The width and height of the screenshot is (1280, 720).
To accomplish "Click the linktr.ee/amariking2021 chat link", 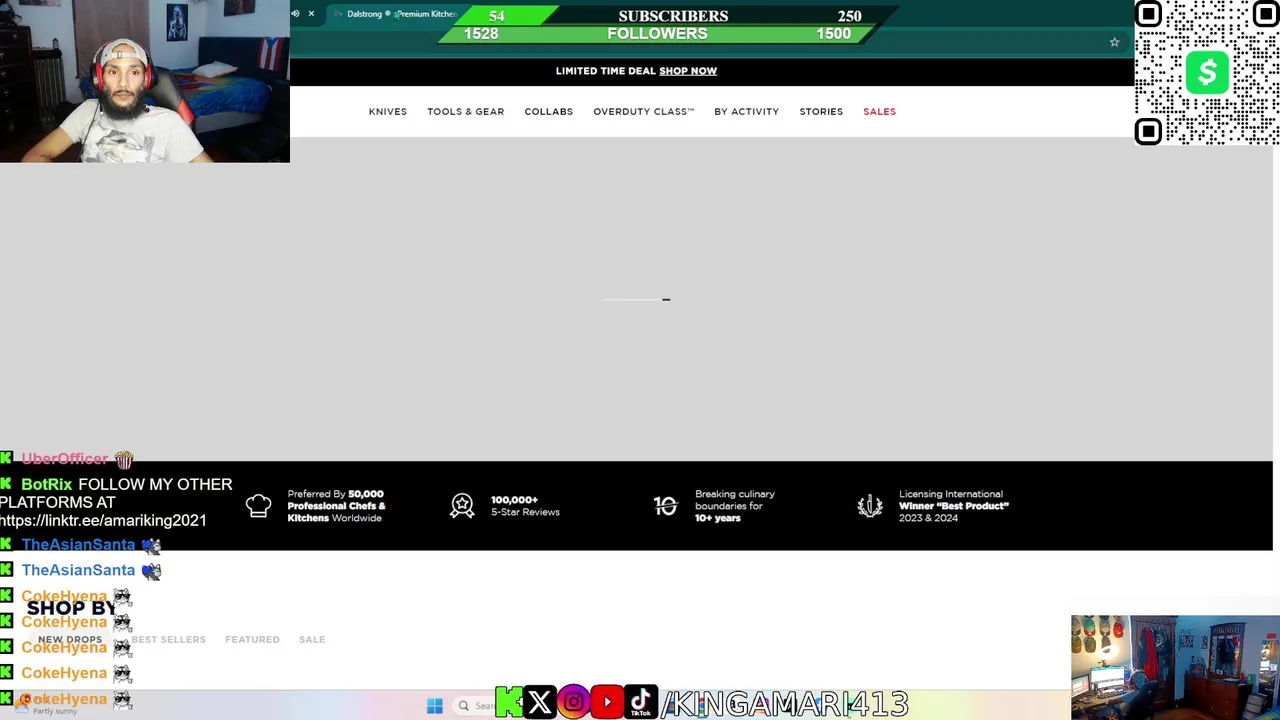I will (x=103, y=521).
